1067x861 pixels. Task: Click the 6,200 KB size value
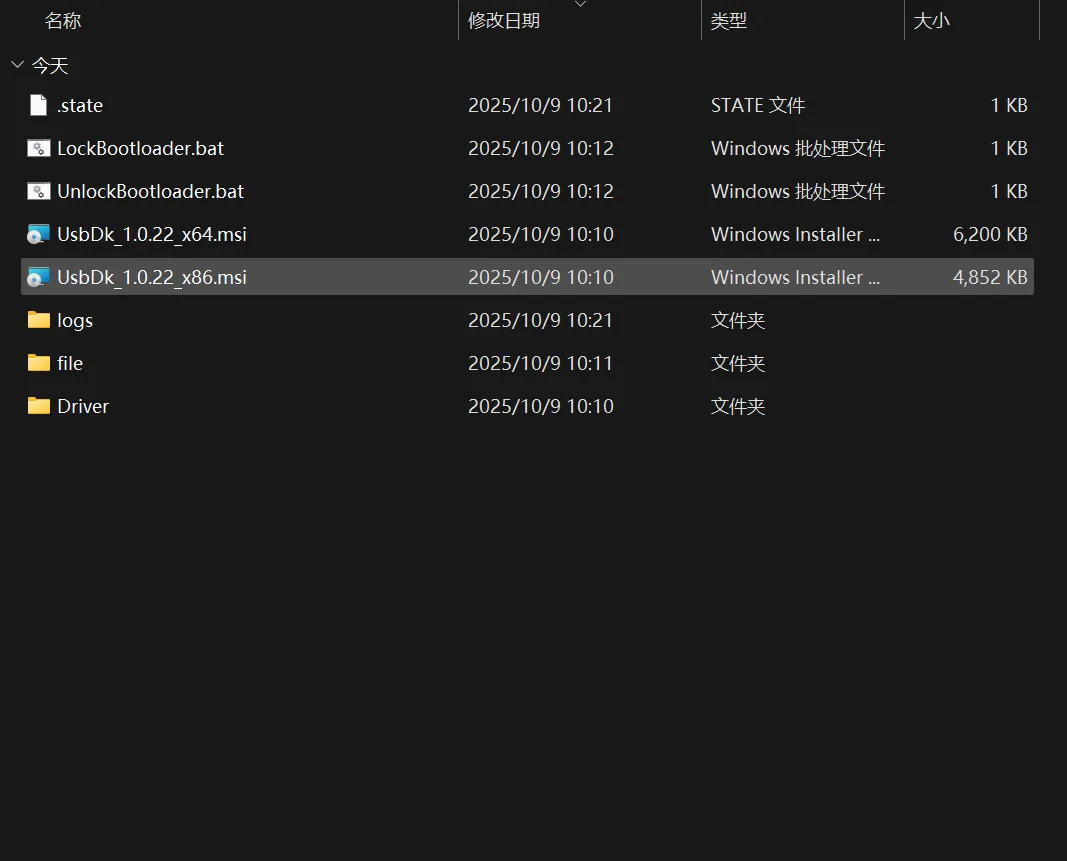[990, 234]
